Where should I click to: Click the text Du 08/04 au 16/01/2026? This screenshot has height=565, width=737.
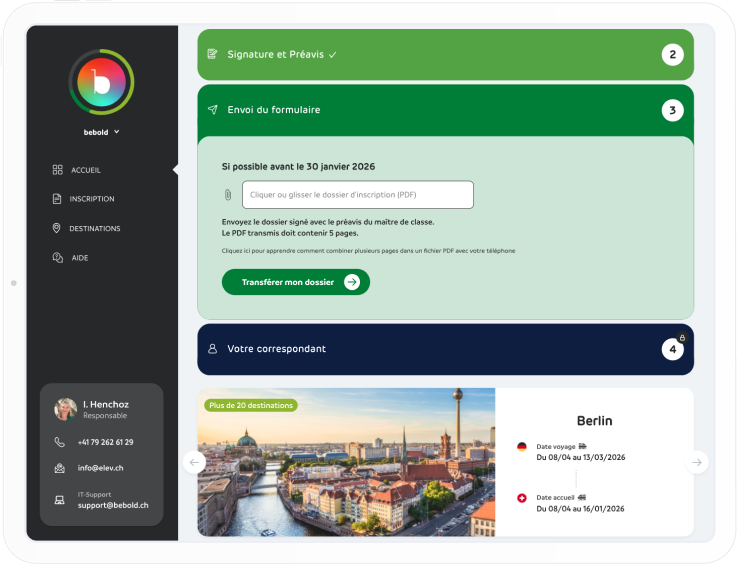tap(580, 509)
